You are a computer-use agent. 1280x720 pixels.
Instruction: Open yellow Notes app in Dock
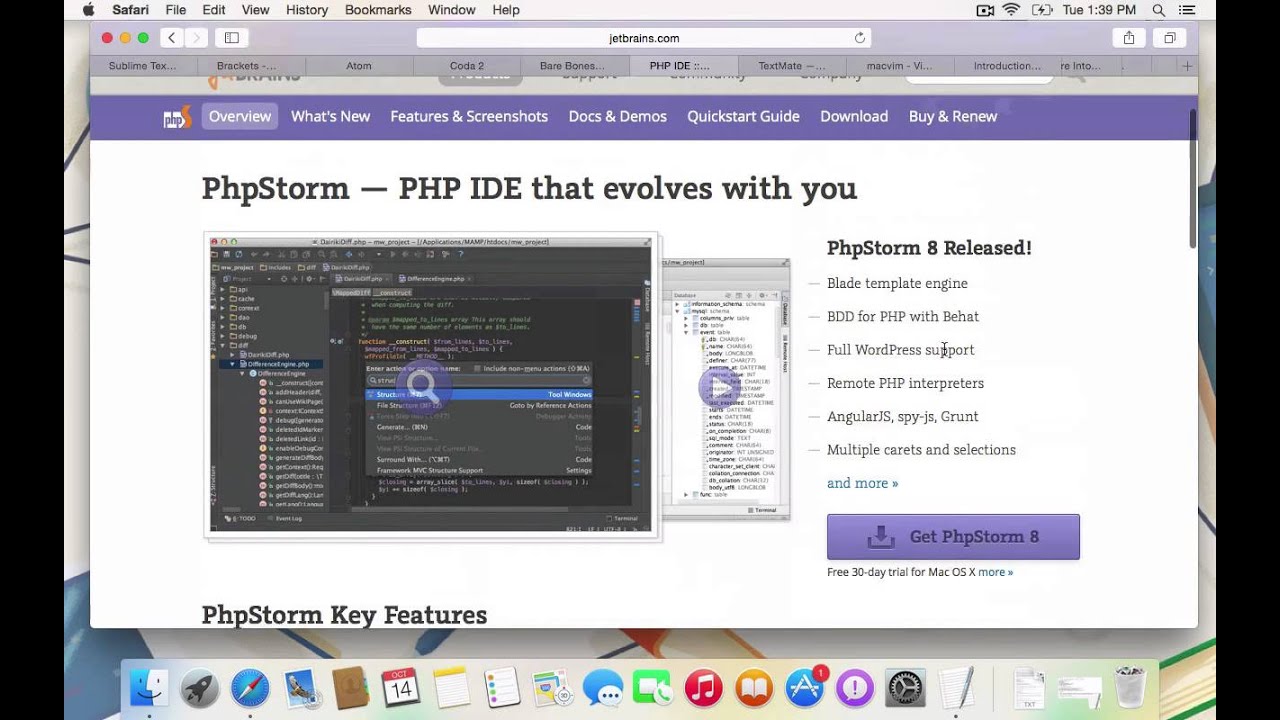click(x=452, y=688)
